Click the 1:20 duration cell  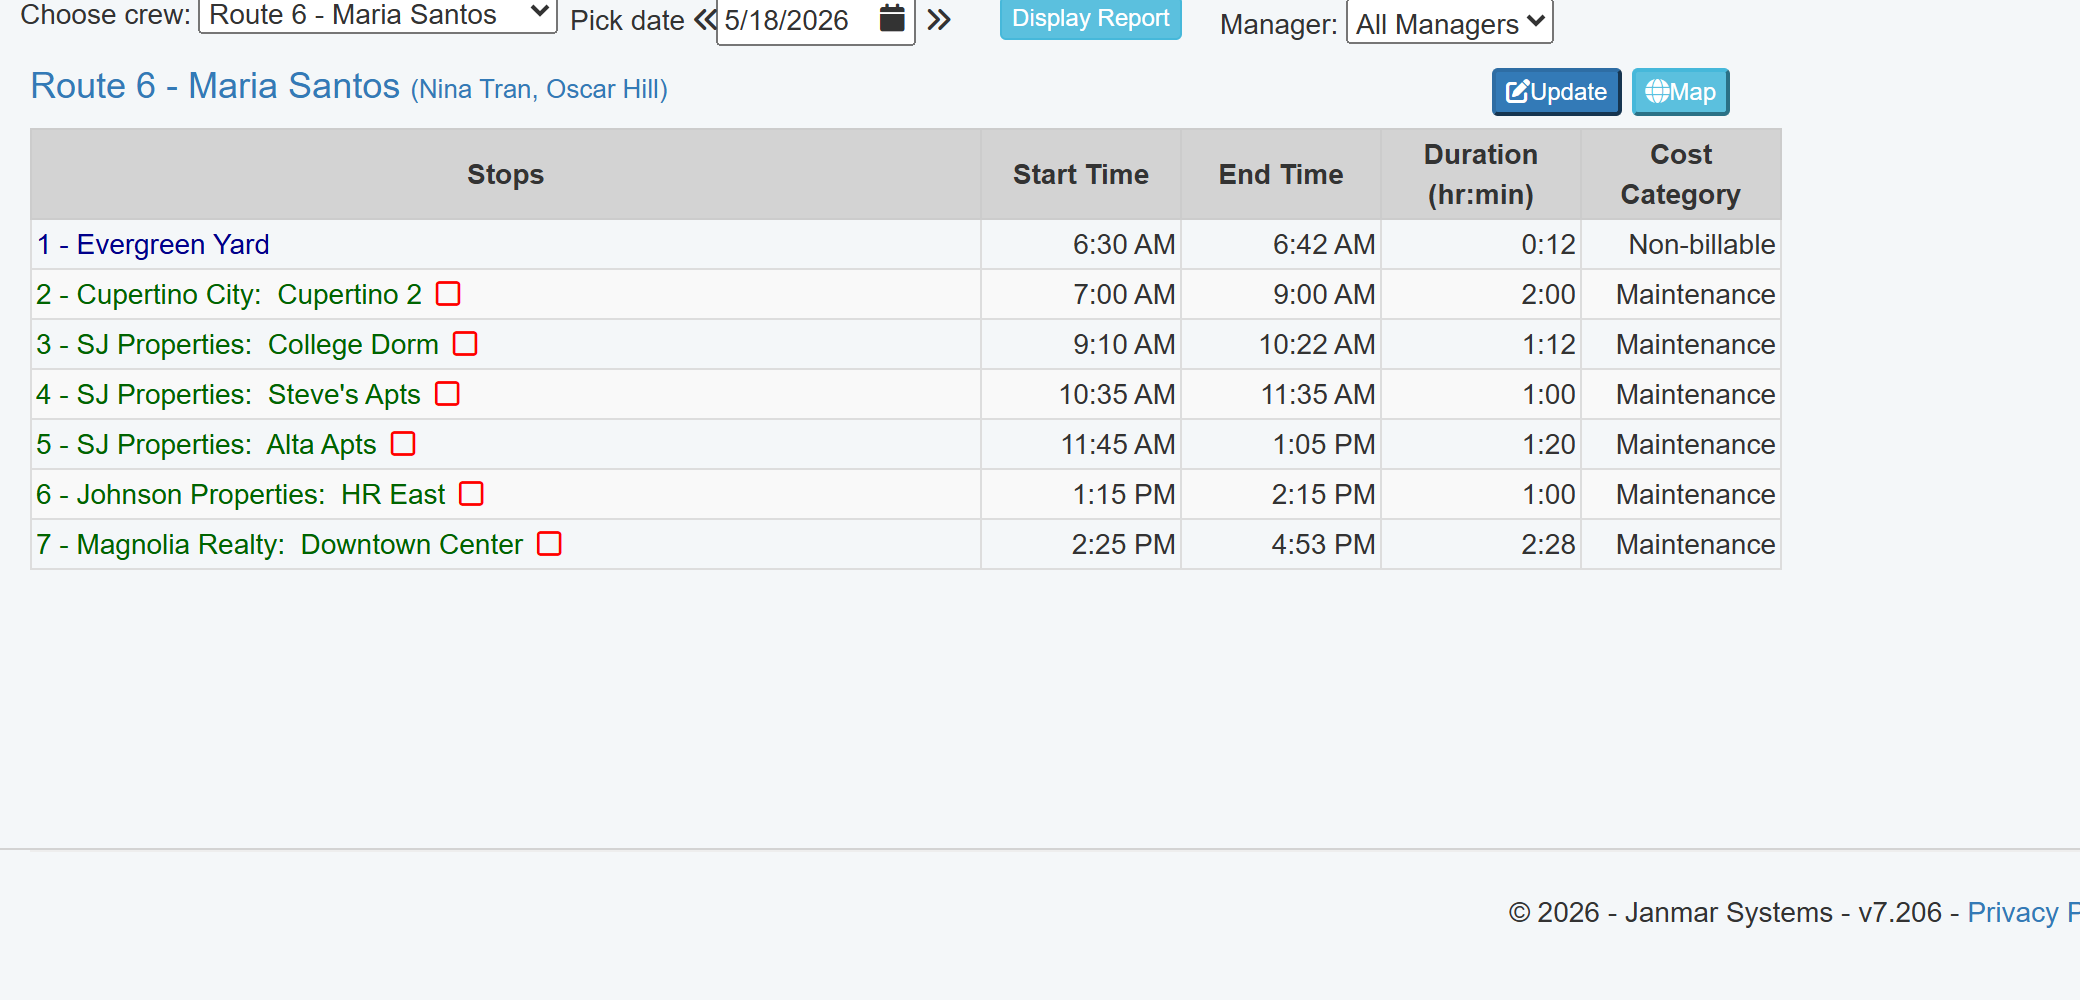1481,444
